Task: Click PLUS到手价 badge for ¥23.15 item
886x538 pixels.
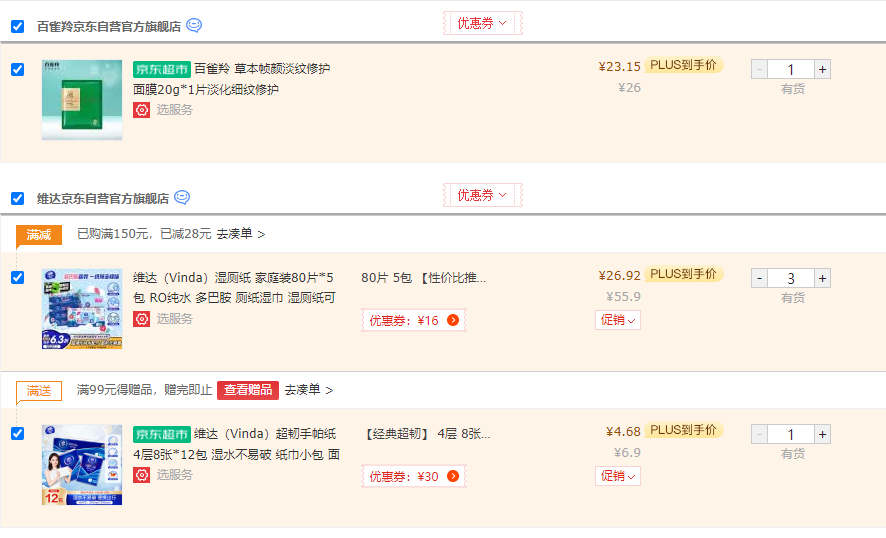Action: [x=683, y=65]
